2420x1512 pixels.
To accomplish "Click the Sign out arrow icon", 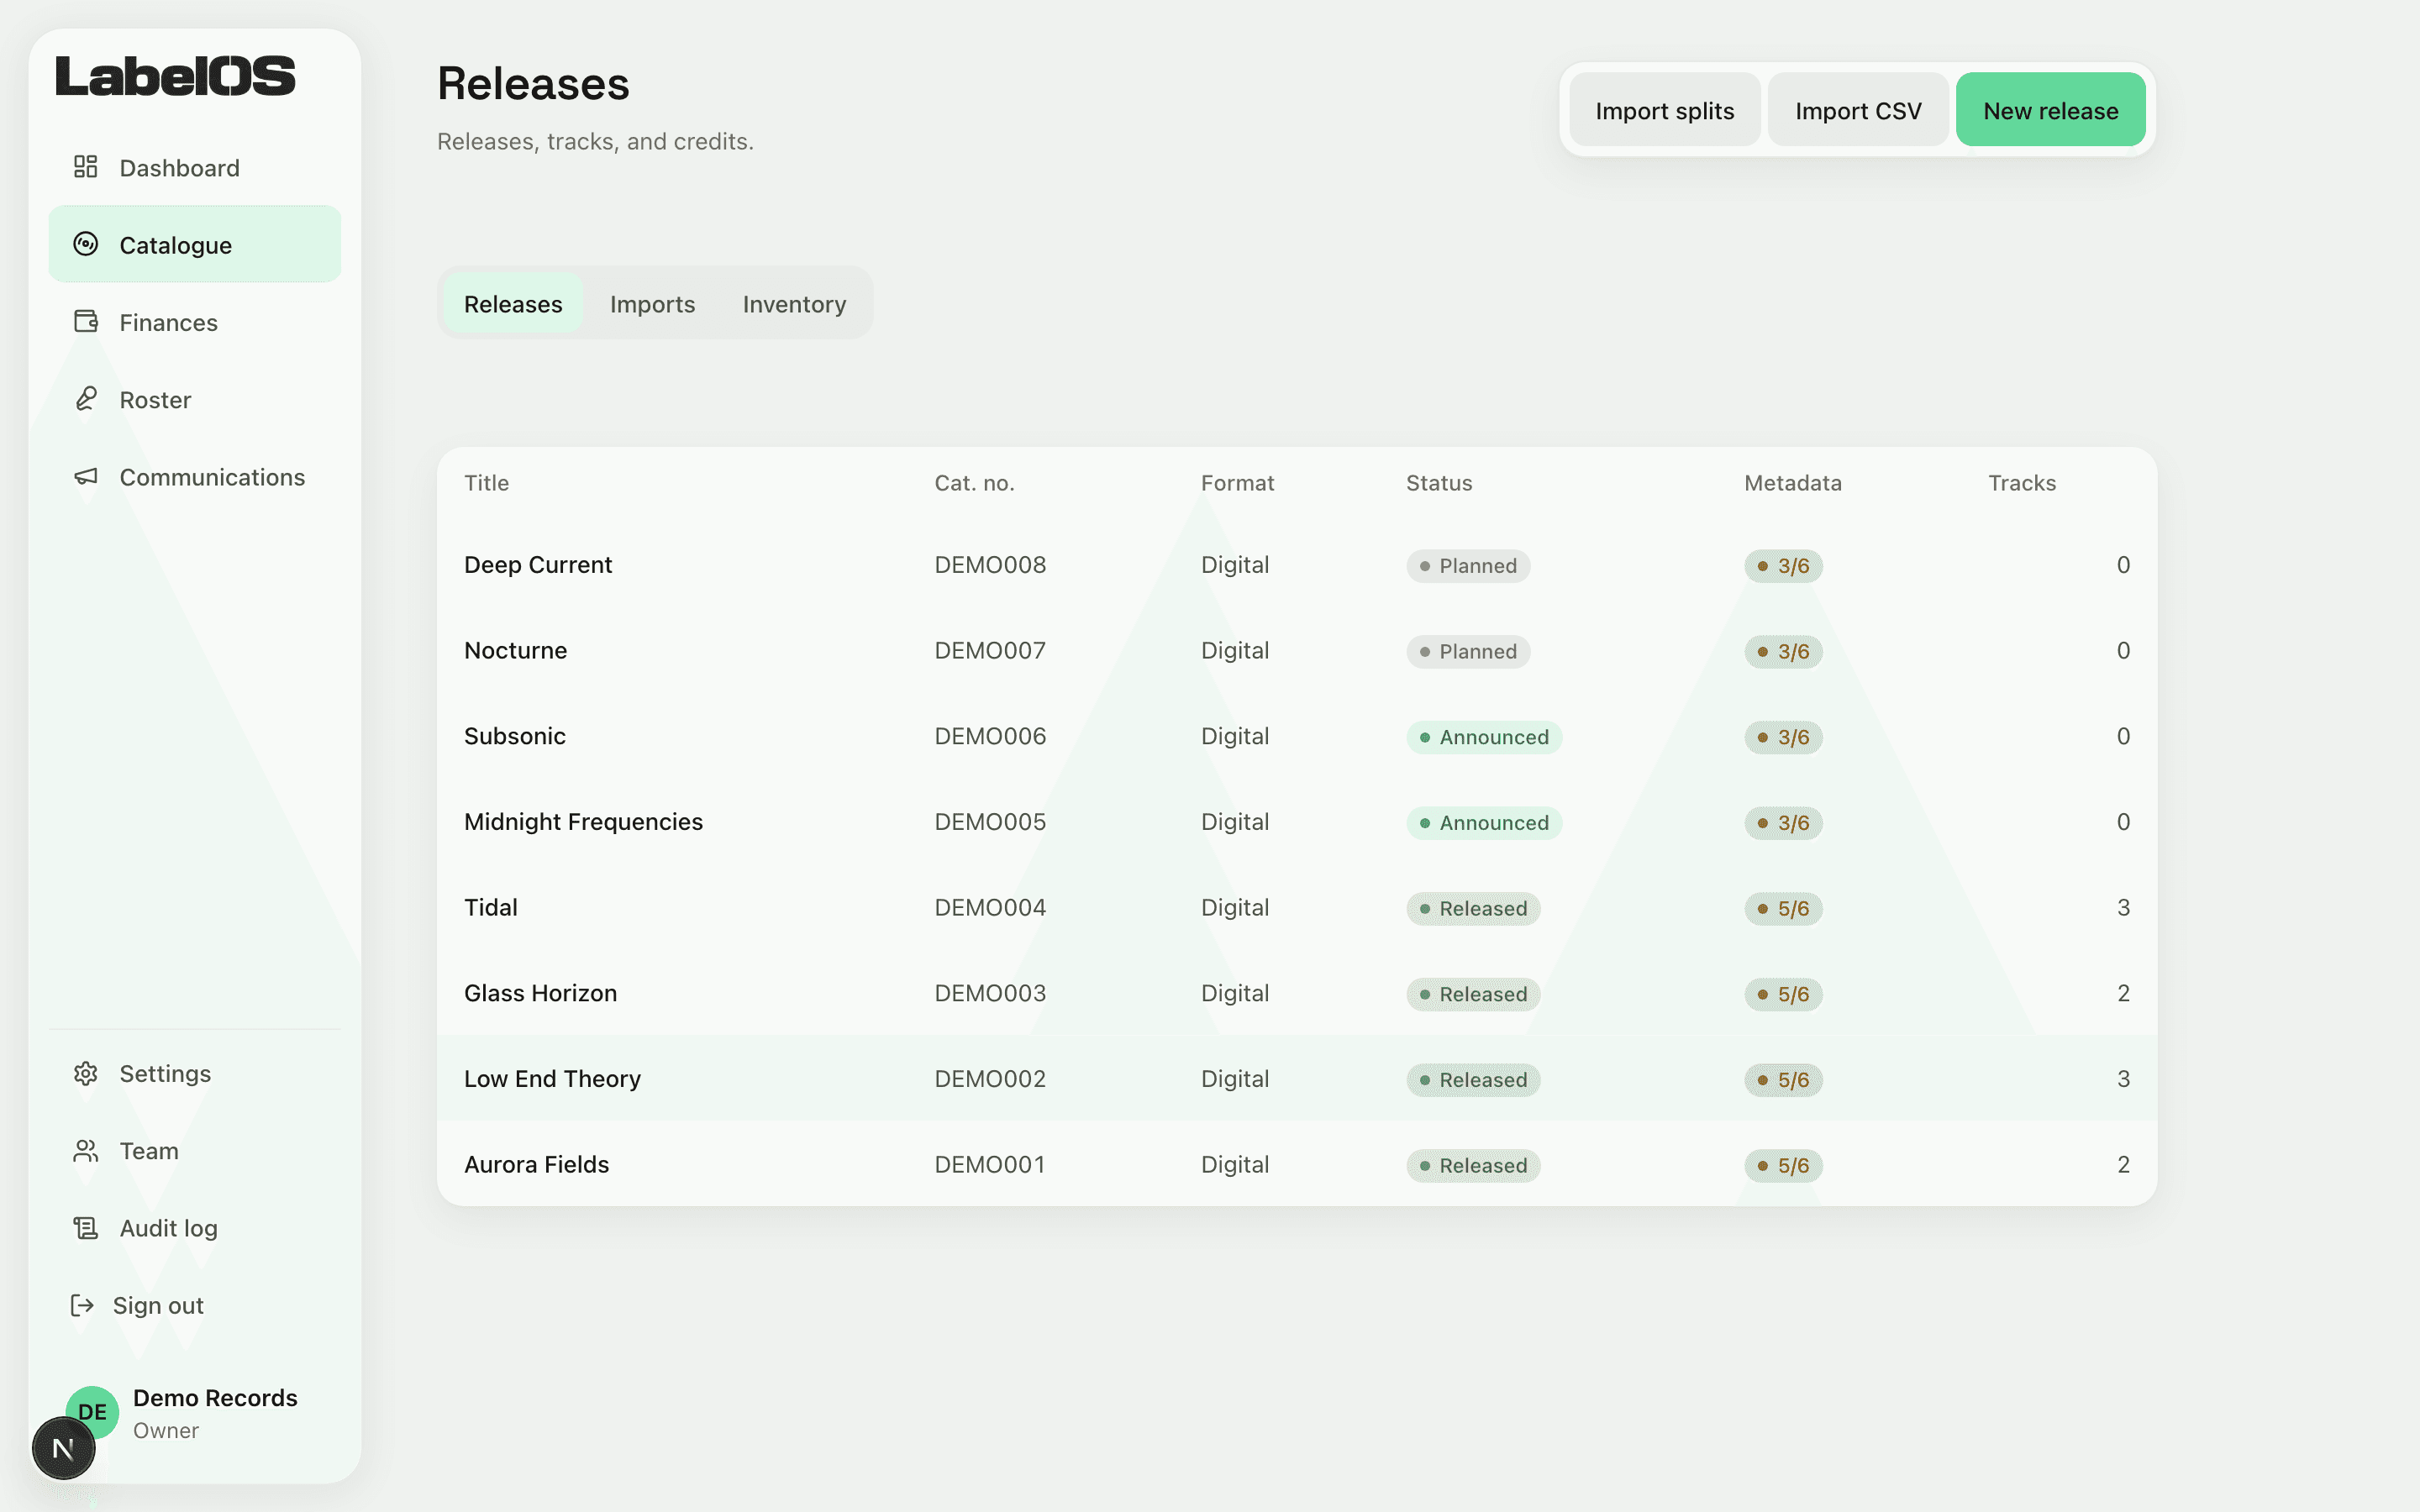I will point(82,1305).
